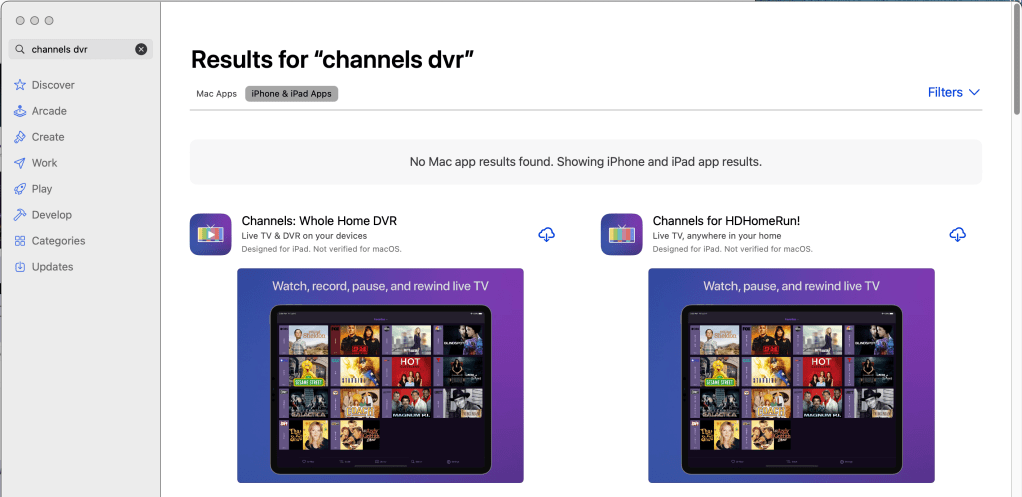Click the Categories grid icon
The height and width of the screenshot is (497, 1022).
[20, 241]
